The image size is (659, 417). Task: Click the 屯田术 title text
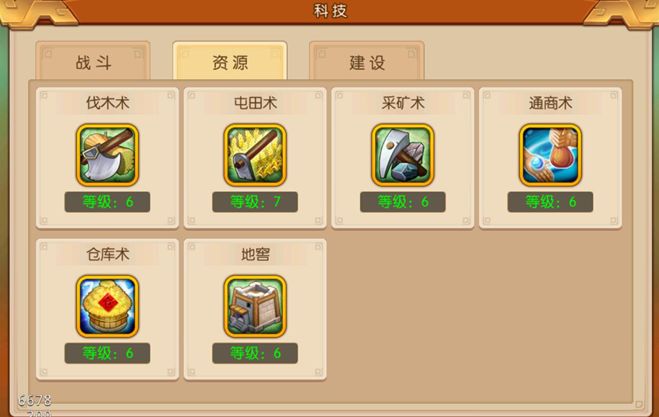click(x=255, y=103)
